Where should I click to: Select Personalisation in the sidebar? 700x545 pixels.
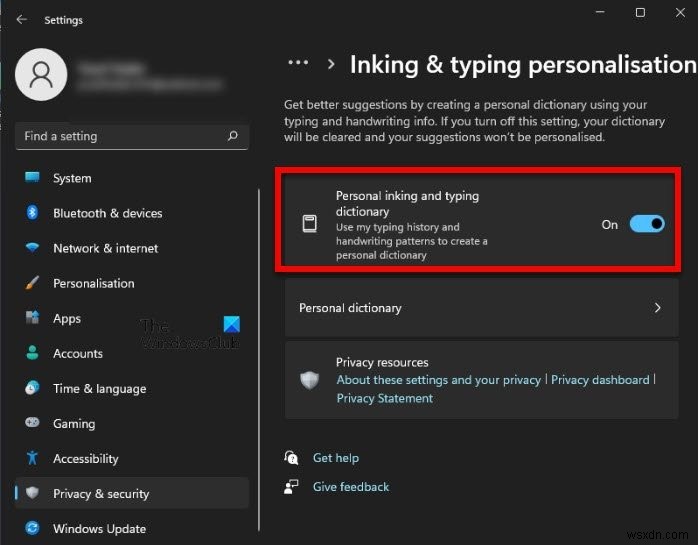(x=131, y=283)
